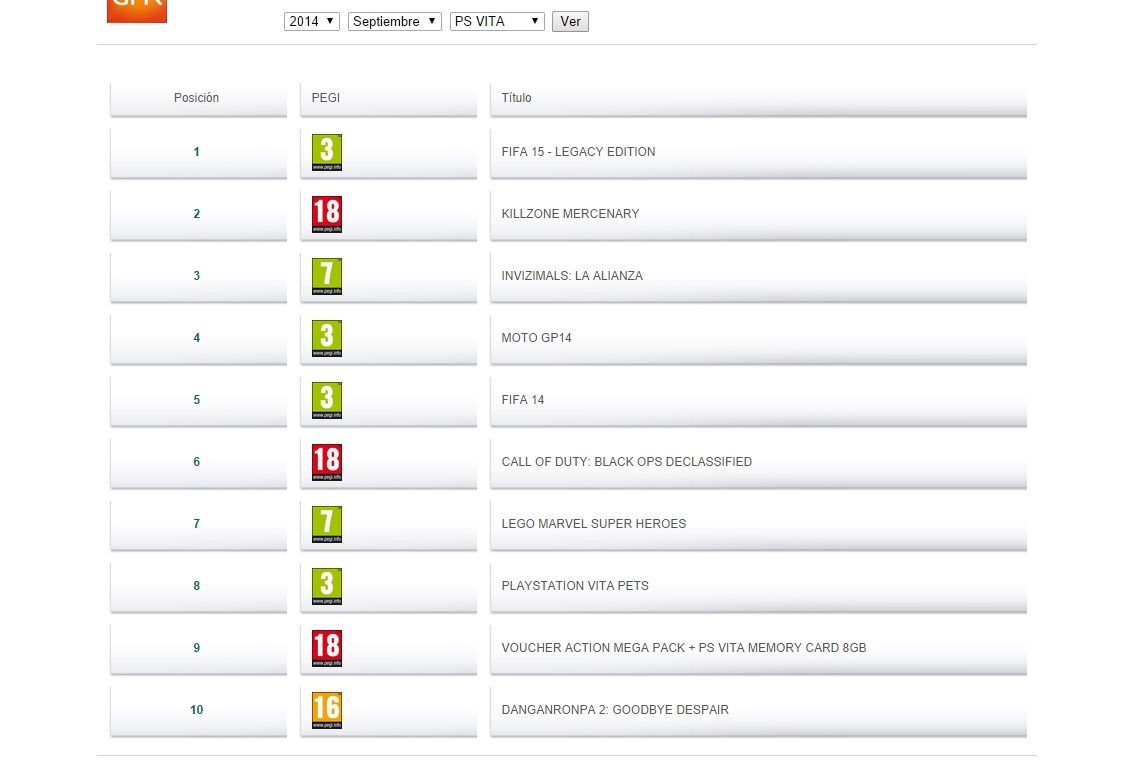This screenshot has height=772, width=1123.
Task: Click the GfK logo at top left
Action: (x=137, y=10)
